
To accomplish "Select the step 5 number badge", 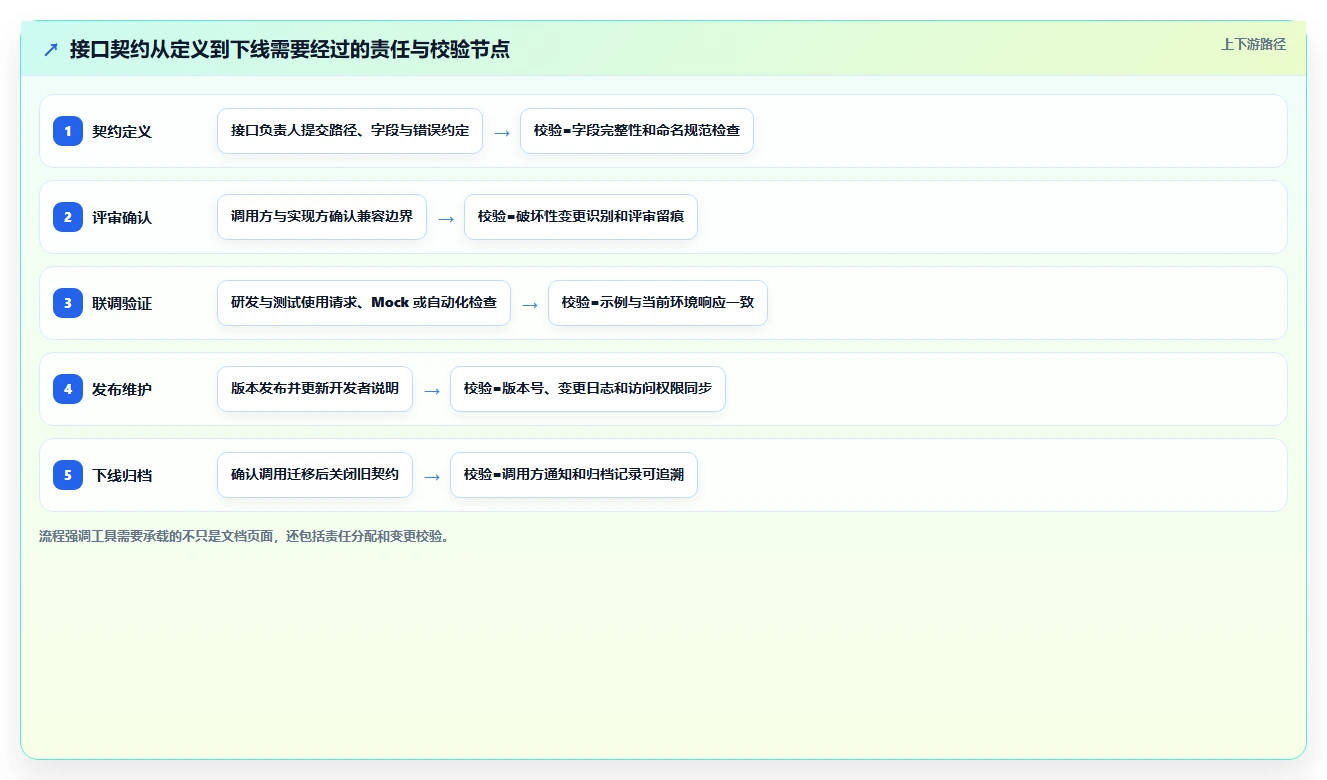I will click(68, 475).
